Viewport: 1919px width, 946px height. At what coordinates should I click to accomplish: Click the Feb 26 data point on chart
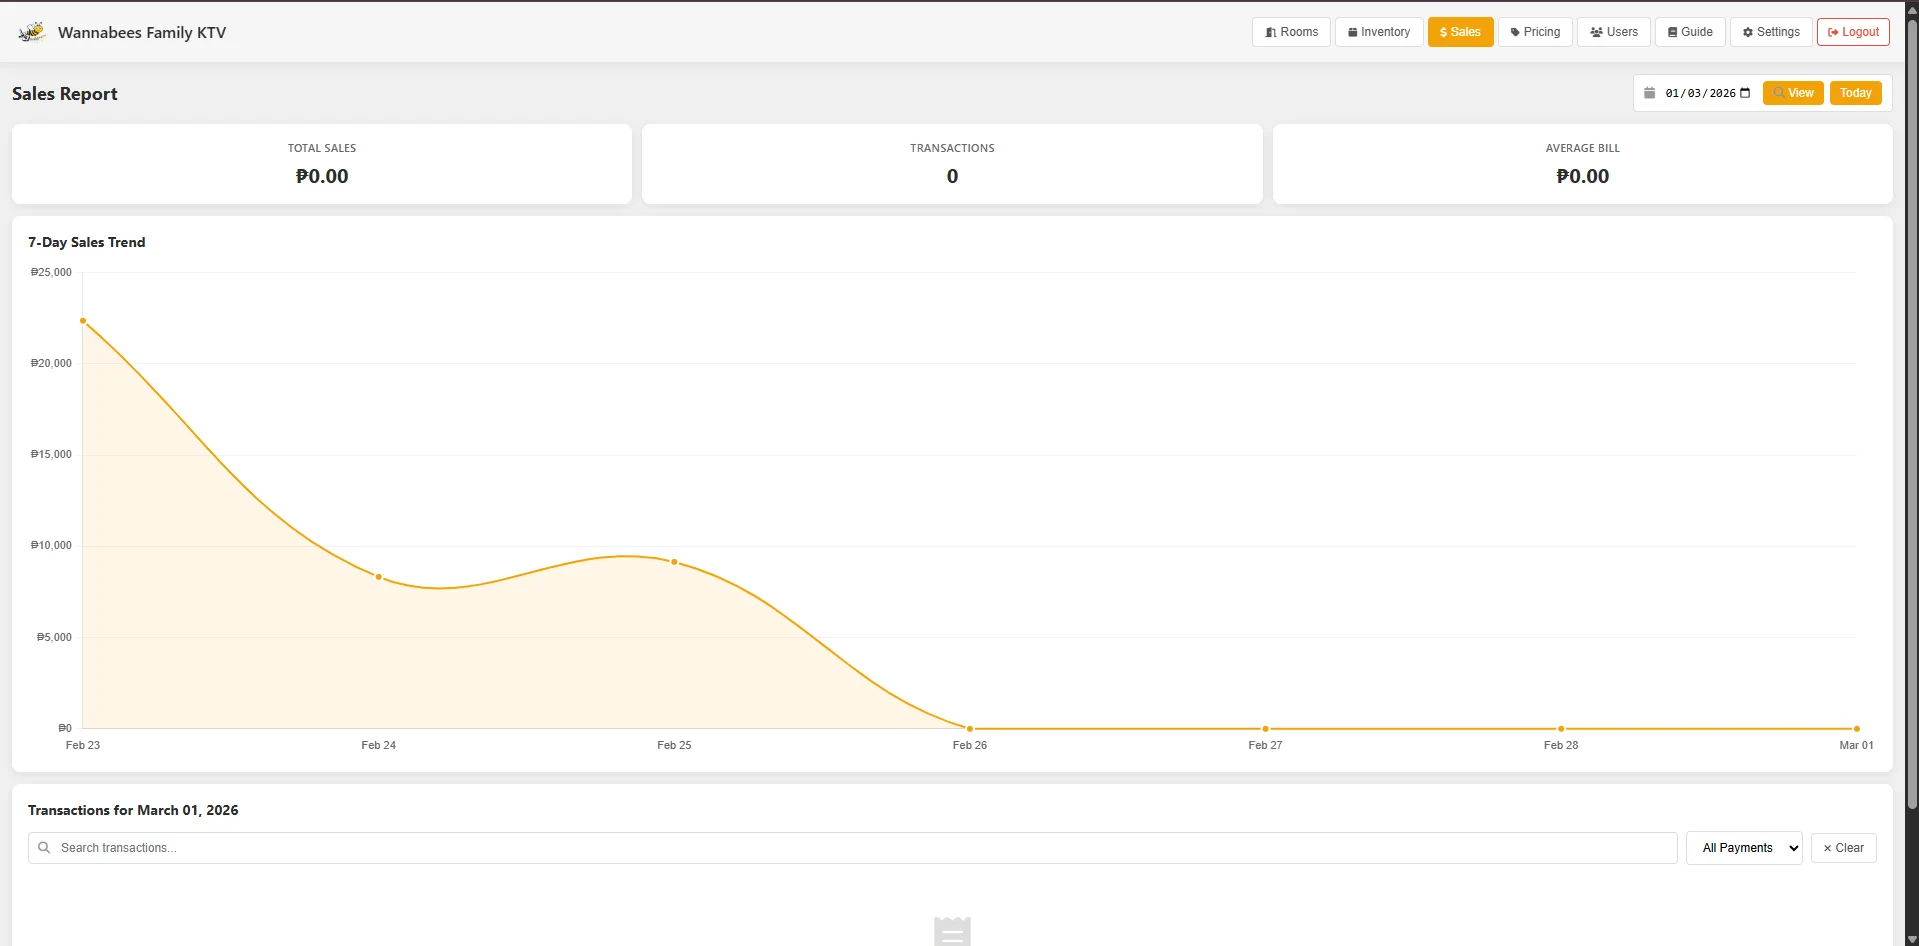coord(970,729)
